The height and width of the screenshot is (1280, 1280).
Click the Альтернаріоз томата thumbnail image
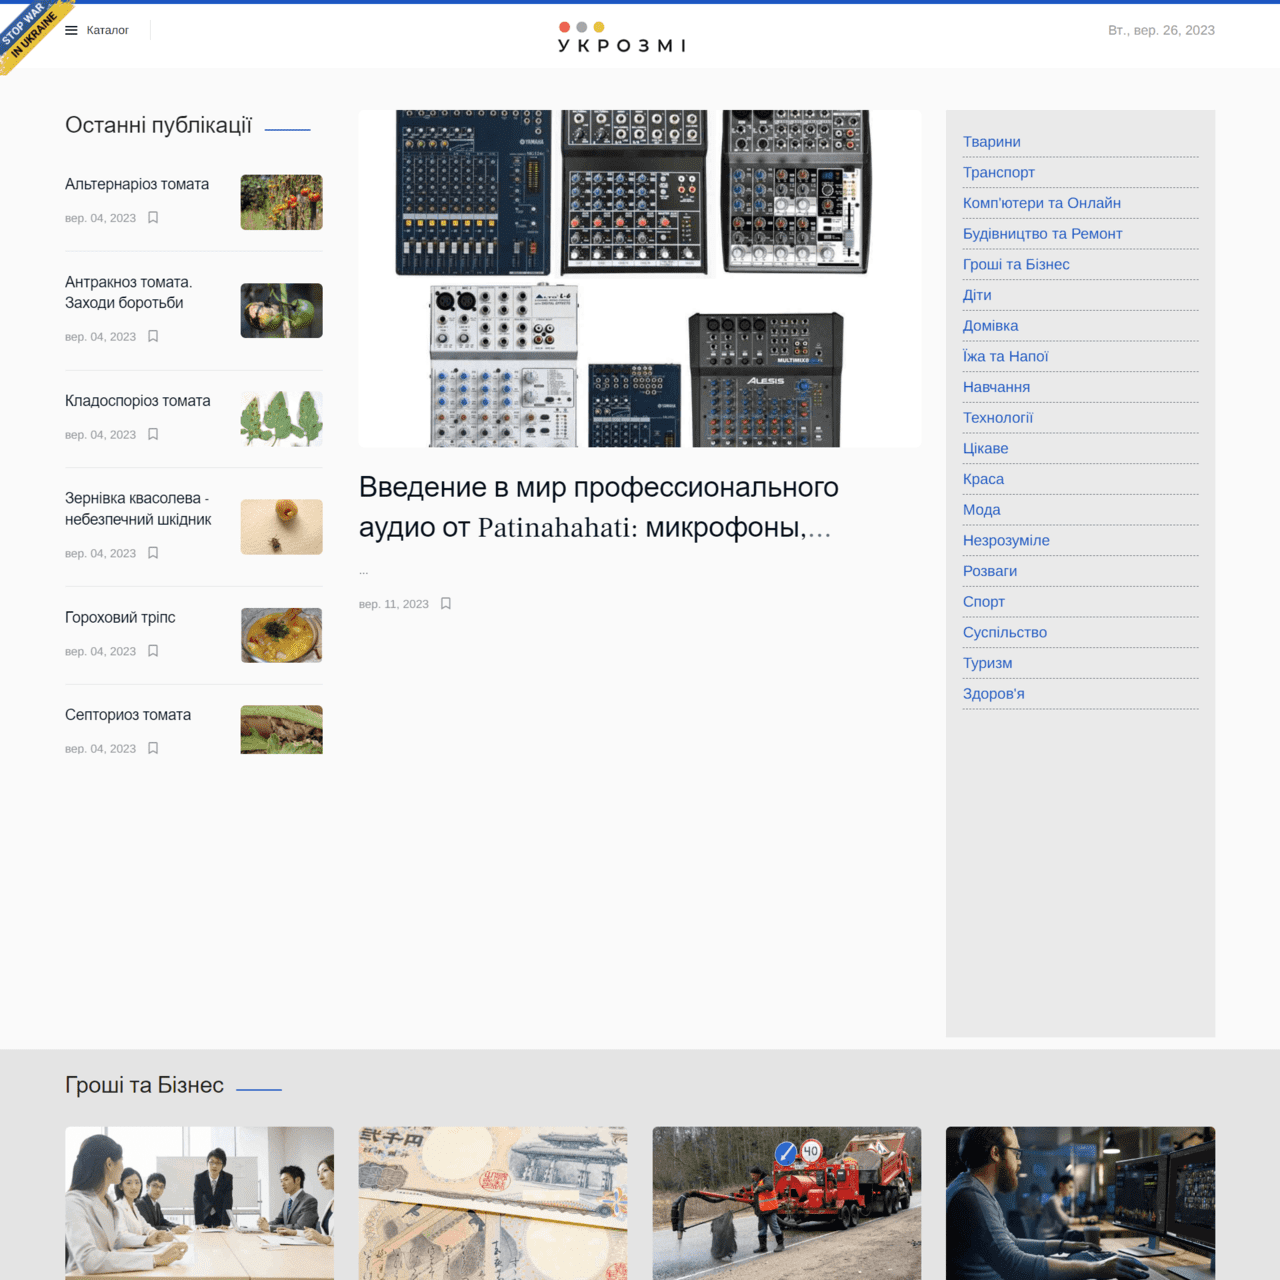coord(282,202)
